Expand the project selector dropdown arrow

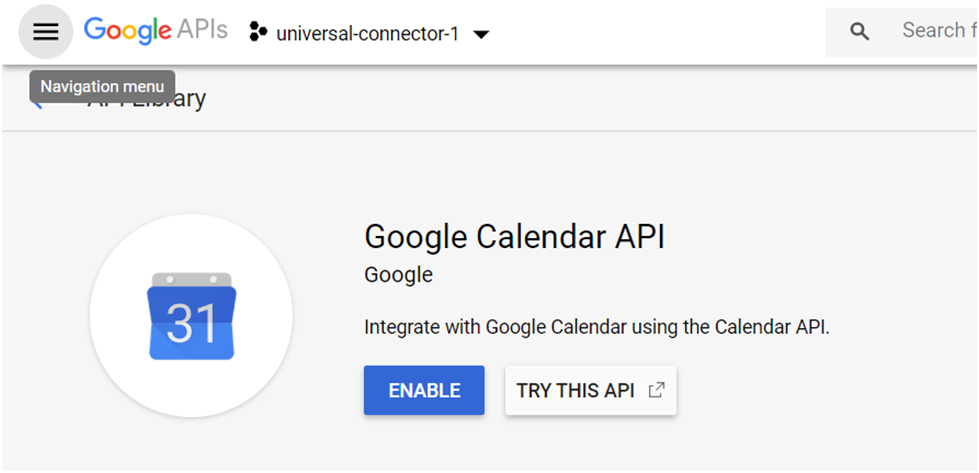481,34
